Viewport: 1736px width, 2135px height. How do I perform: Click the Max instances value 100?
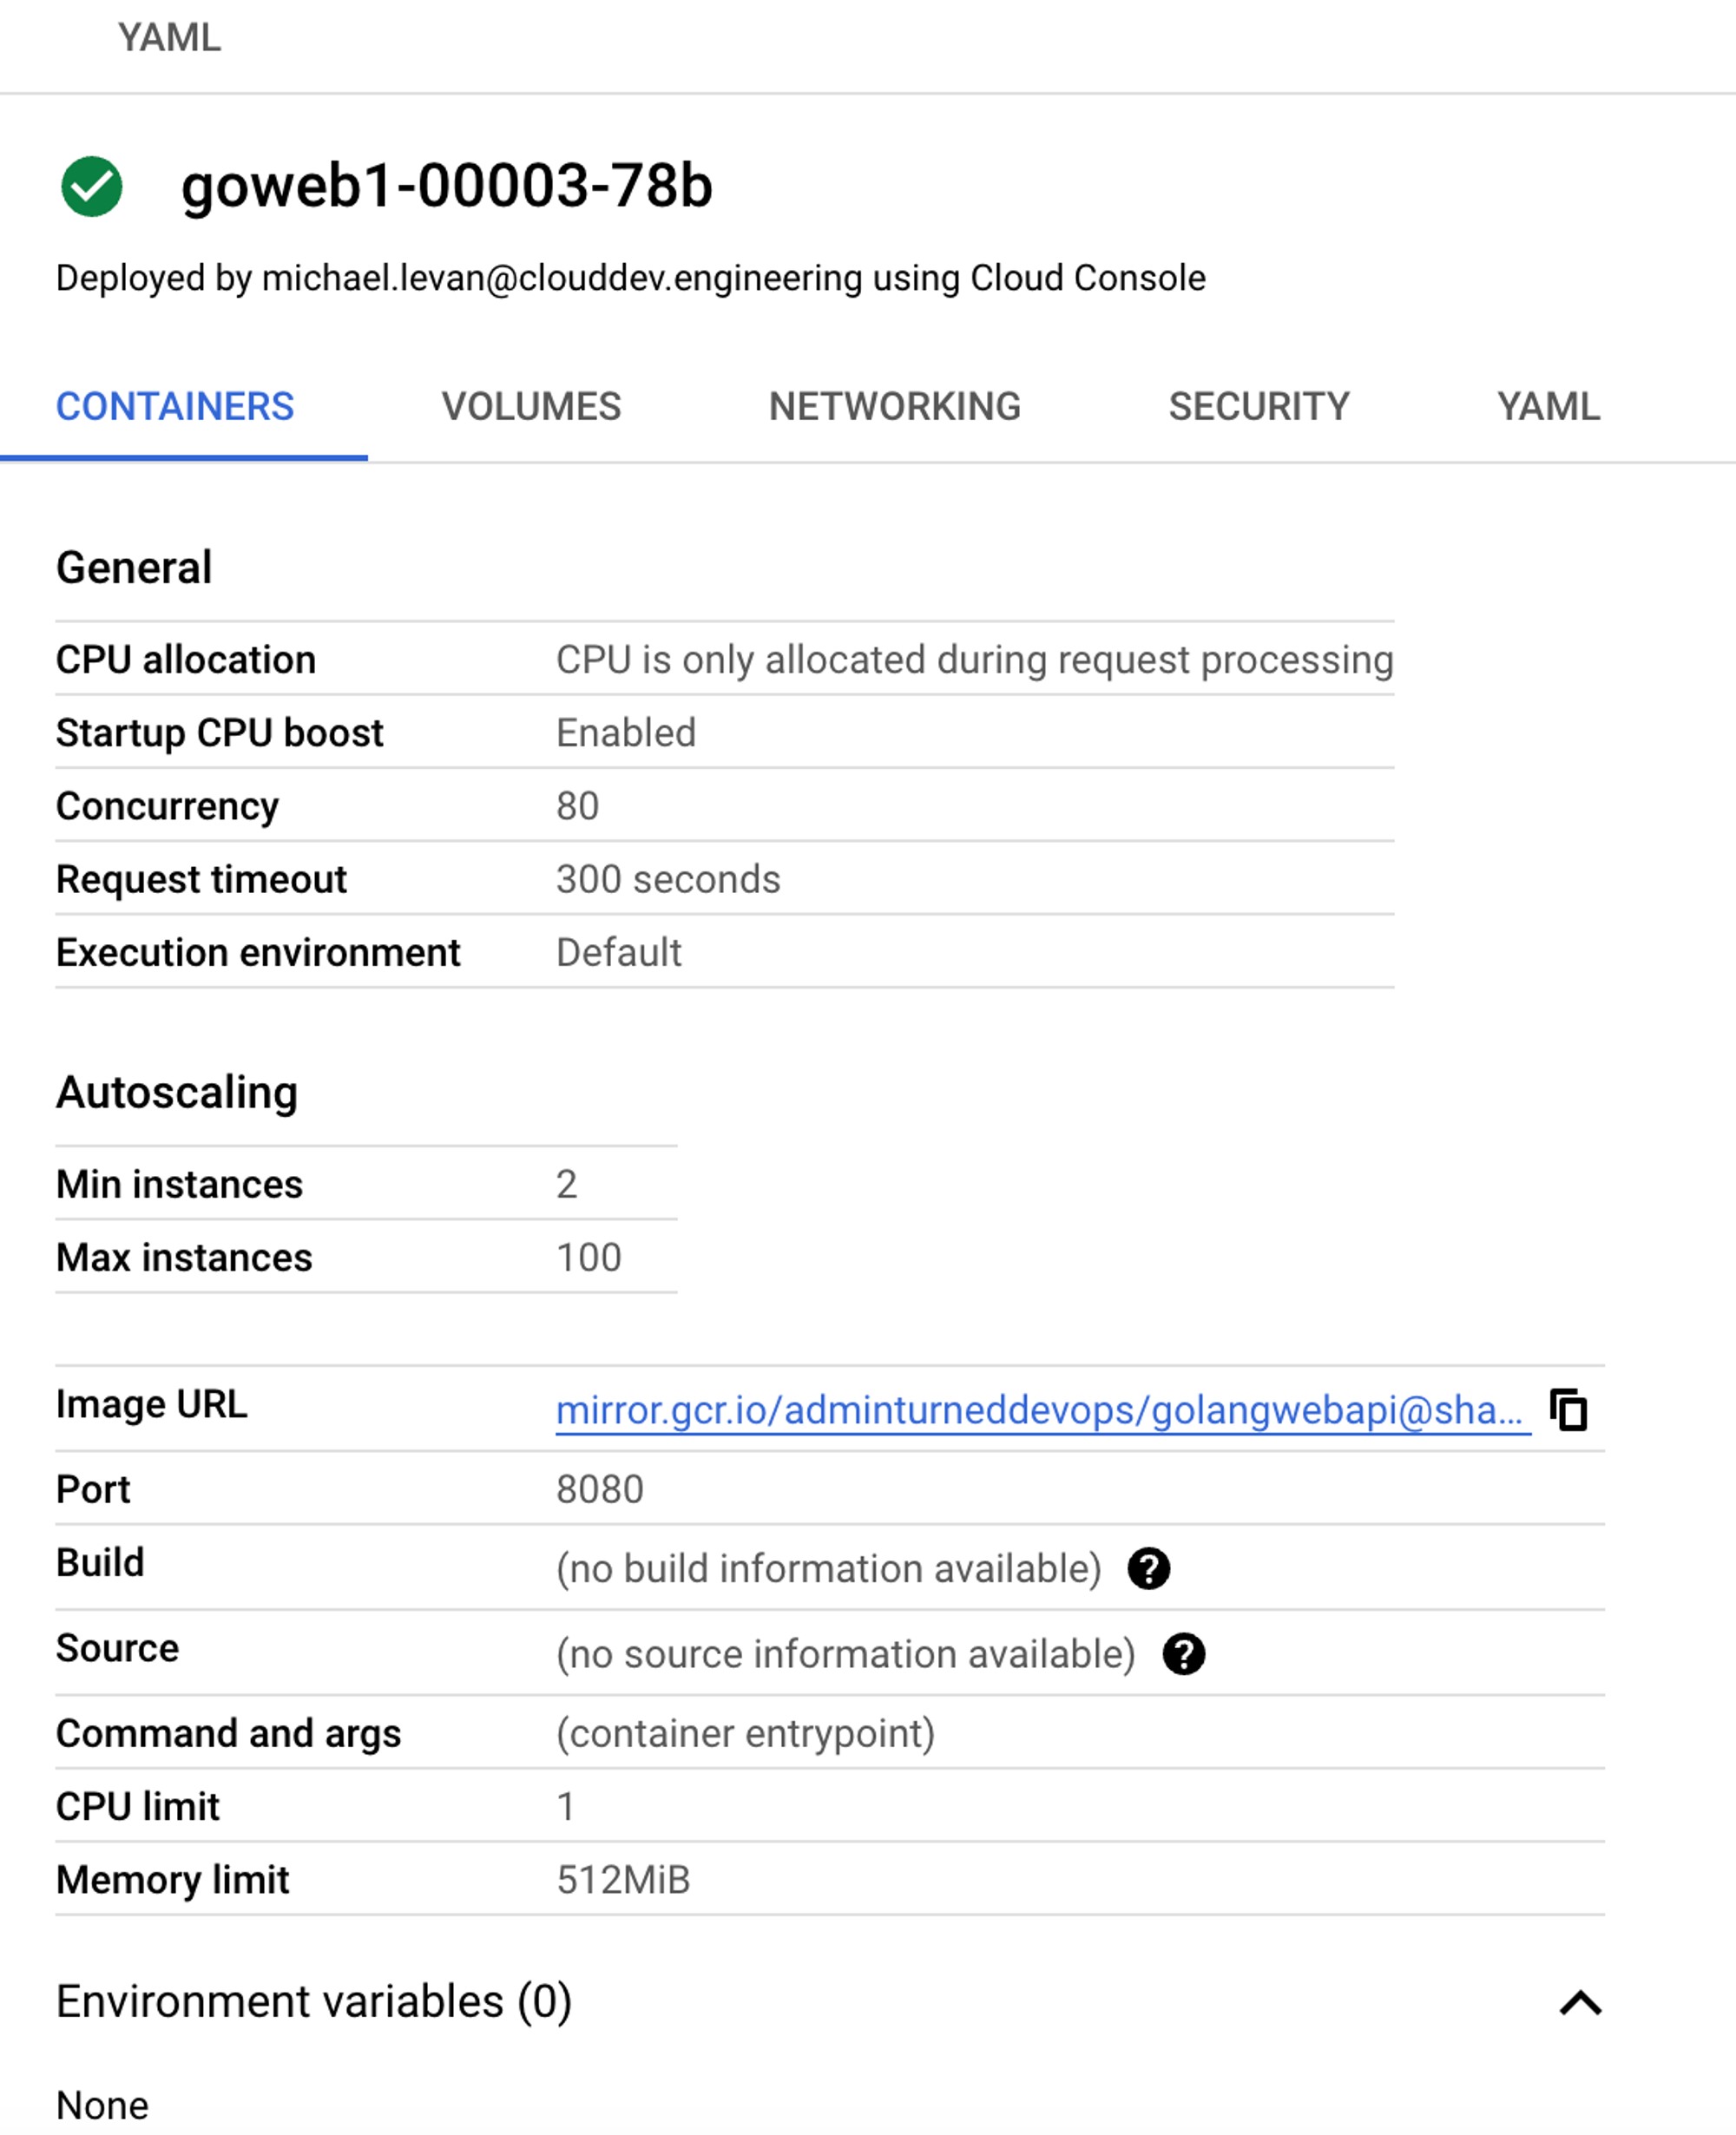(588, 1257)
